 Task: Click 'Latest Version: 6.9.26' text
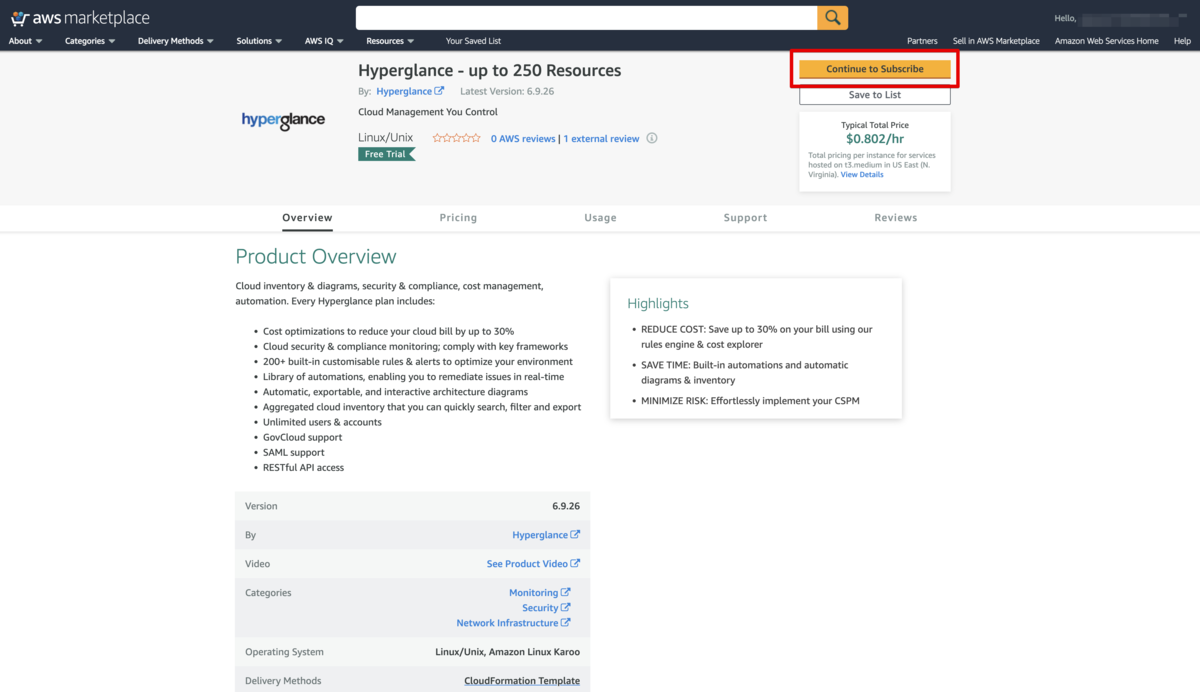[507, 92]
